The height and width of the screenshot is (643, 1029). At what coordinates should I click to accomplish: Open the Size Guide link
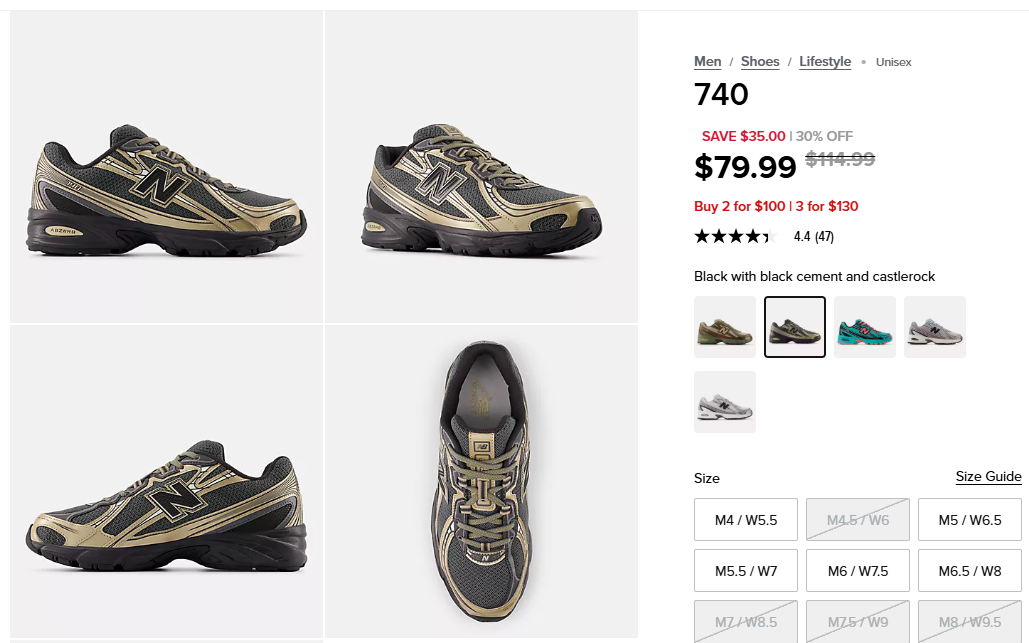coord(988,476)
